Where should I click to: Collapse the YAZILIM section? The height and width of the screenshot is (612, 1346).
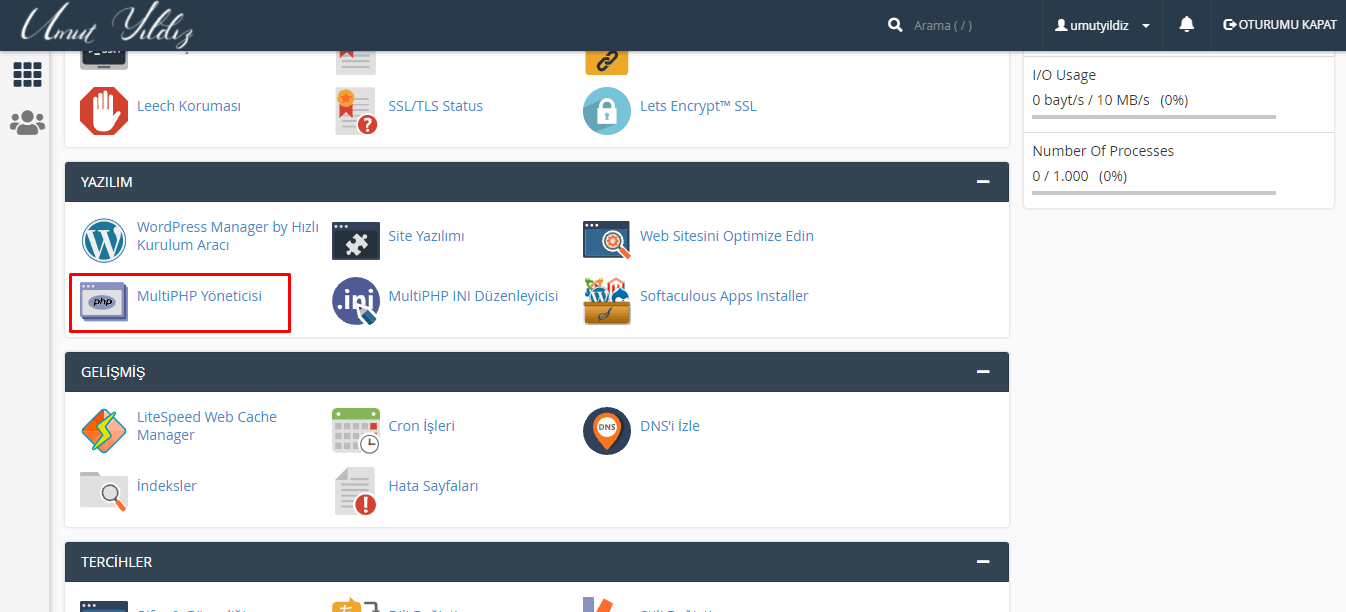pos(983,182)
